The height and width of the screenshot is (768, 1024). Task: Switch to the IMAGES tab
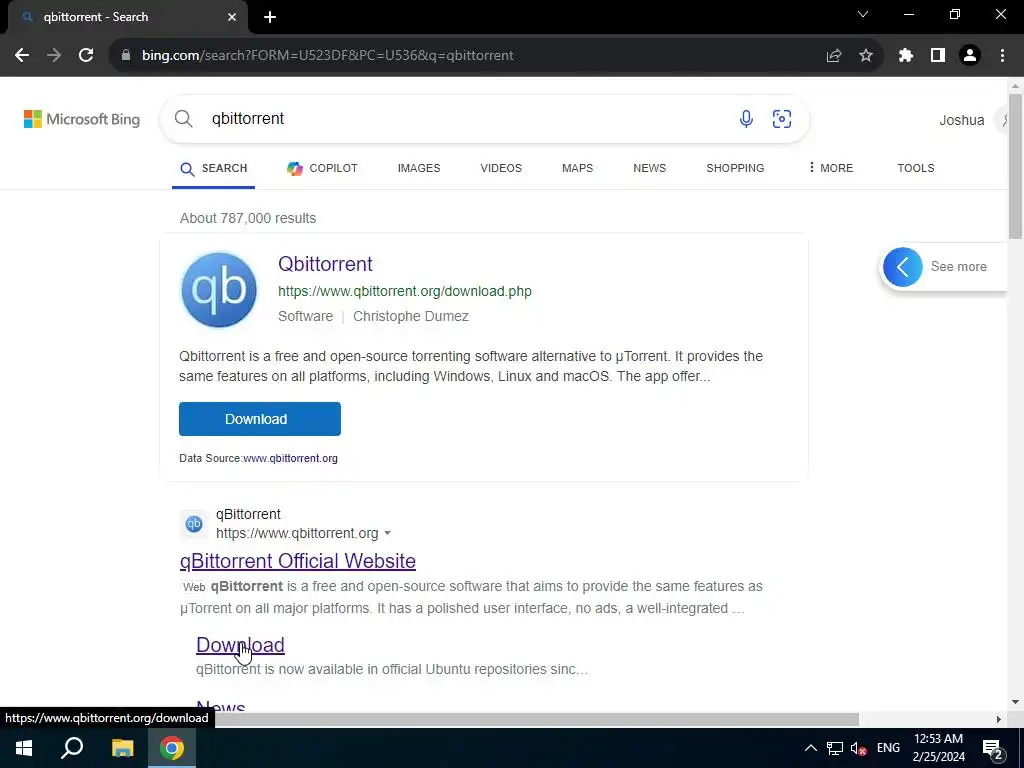click(419, 168)
